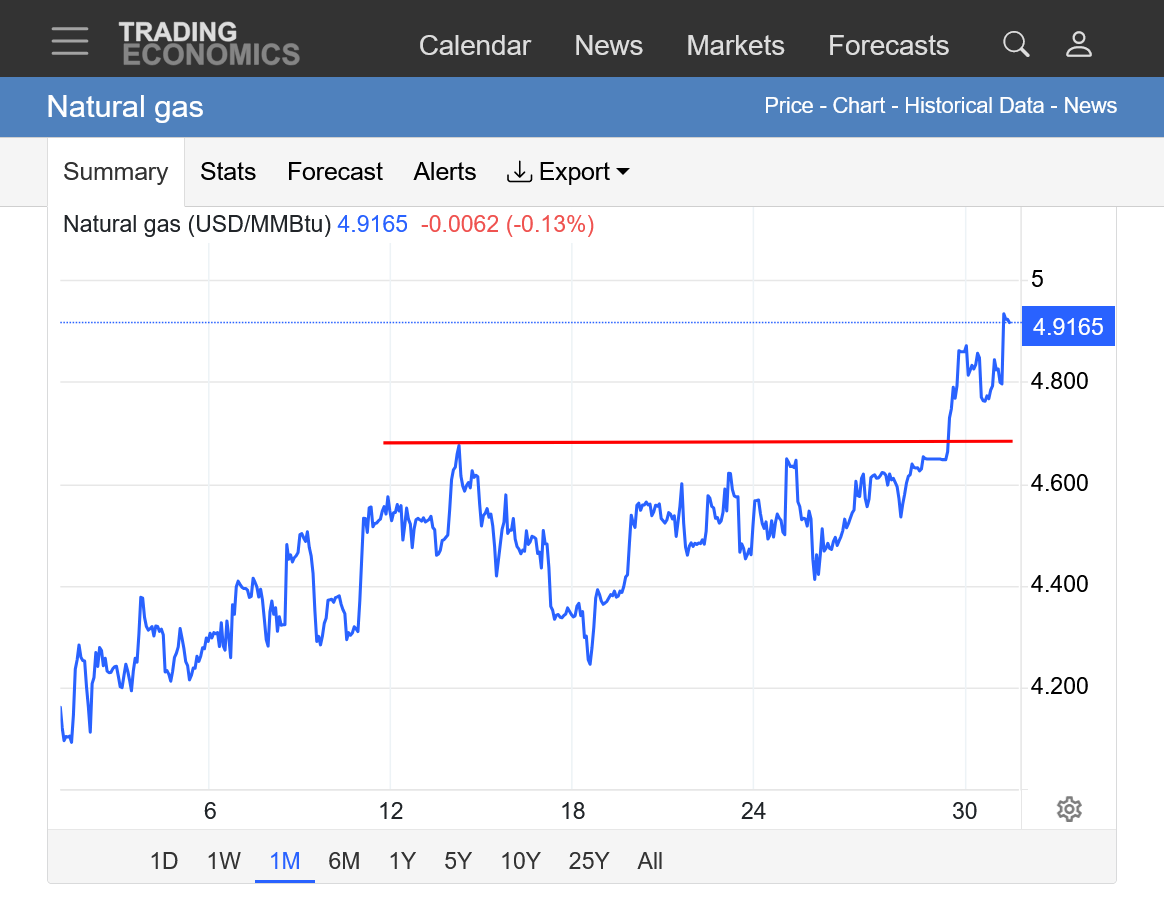Viewport: 1164px width, 901px height.
Task: Switch to the Stats tab
Action: (x=228, y=172)
